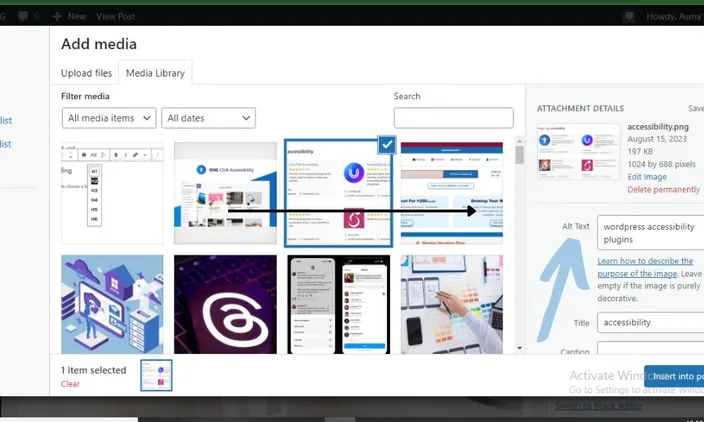Click the comments bubble icon in admin bar
This screenshot has height=422, width=704.
tap(23, 16)
